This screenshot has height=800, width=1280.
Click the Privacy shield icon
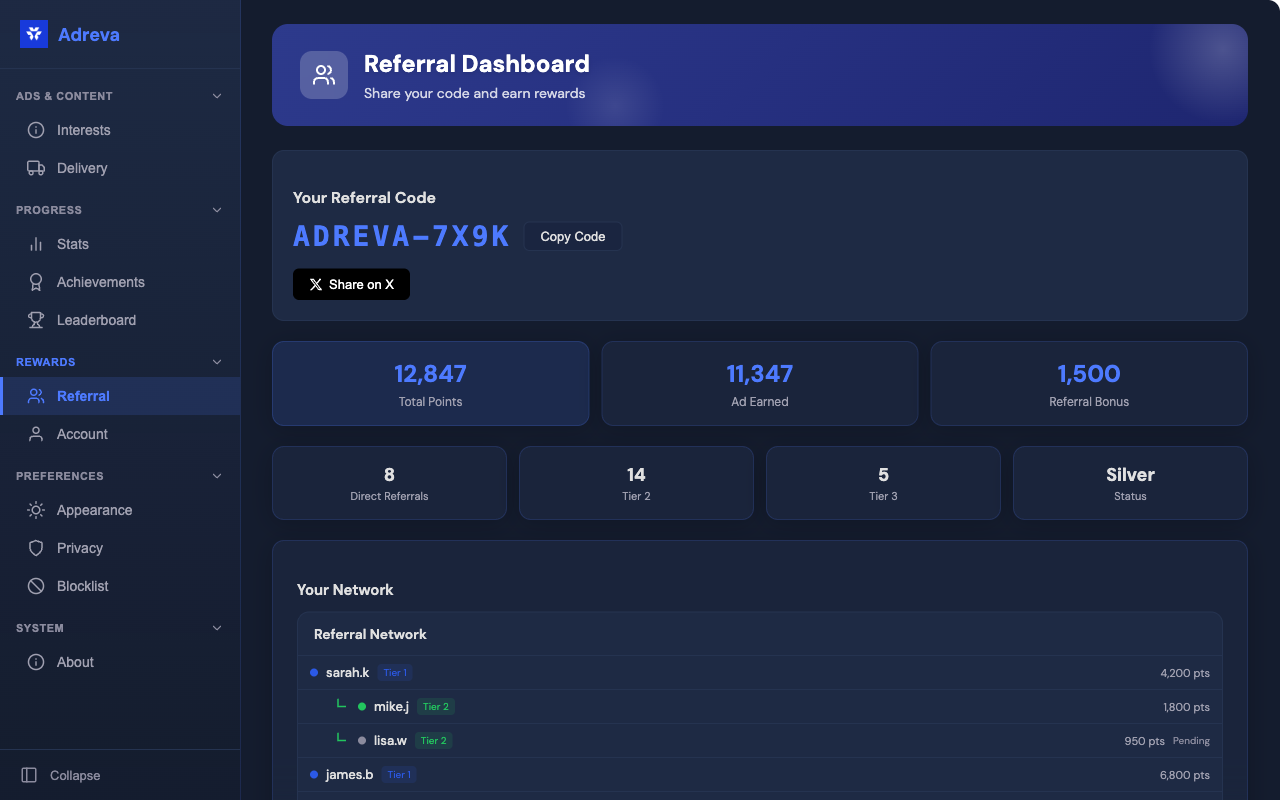[x=36, y=548]
